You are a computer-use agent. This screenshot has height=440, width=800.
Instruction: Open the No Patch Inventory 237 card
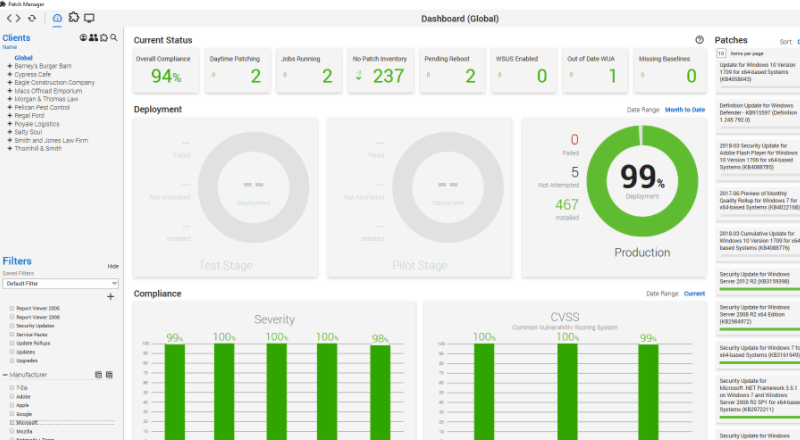point(381,70)
